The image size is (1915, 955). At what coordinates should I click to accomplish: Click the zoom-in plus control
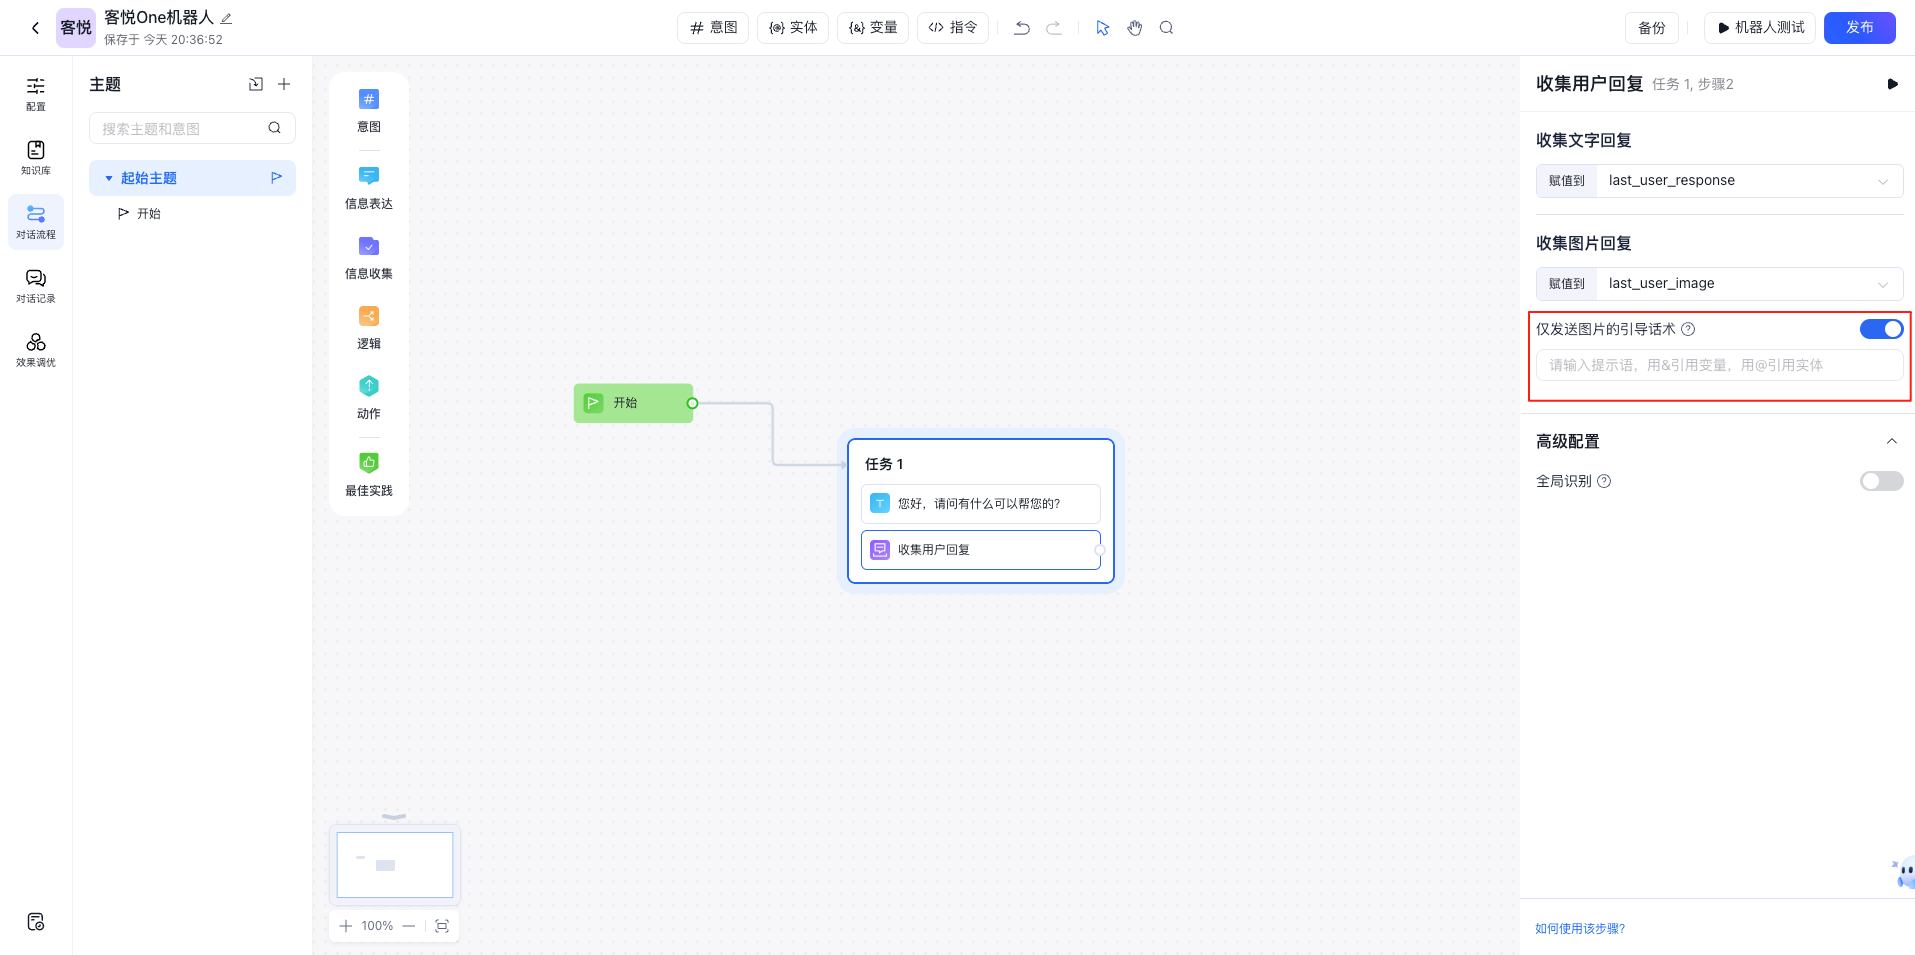(346, 926)
